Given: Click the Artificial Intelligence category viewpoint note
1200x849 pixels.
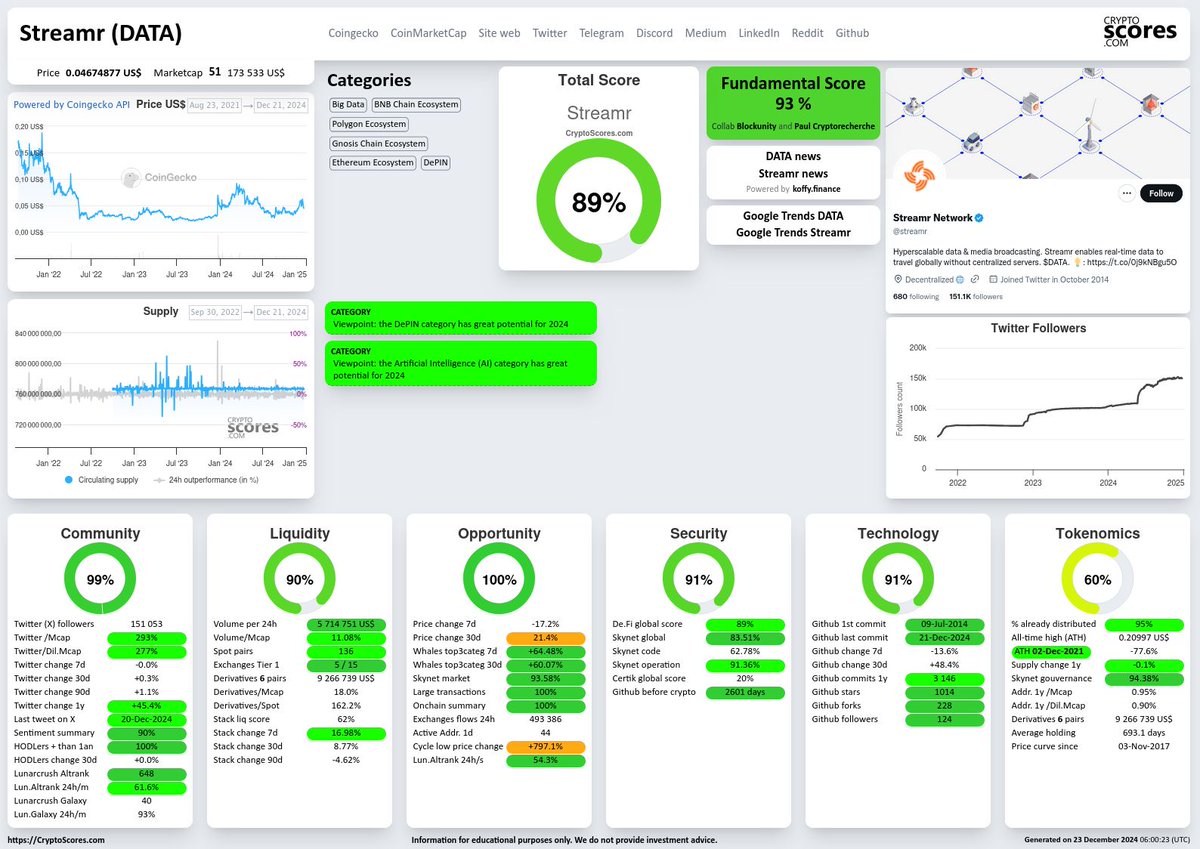Looking at the screenshot, I should 461,363.
